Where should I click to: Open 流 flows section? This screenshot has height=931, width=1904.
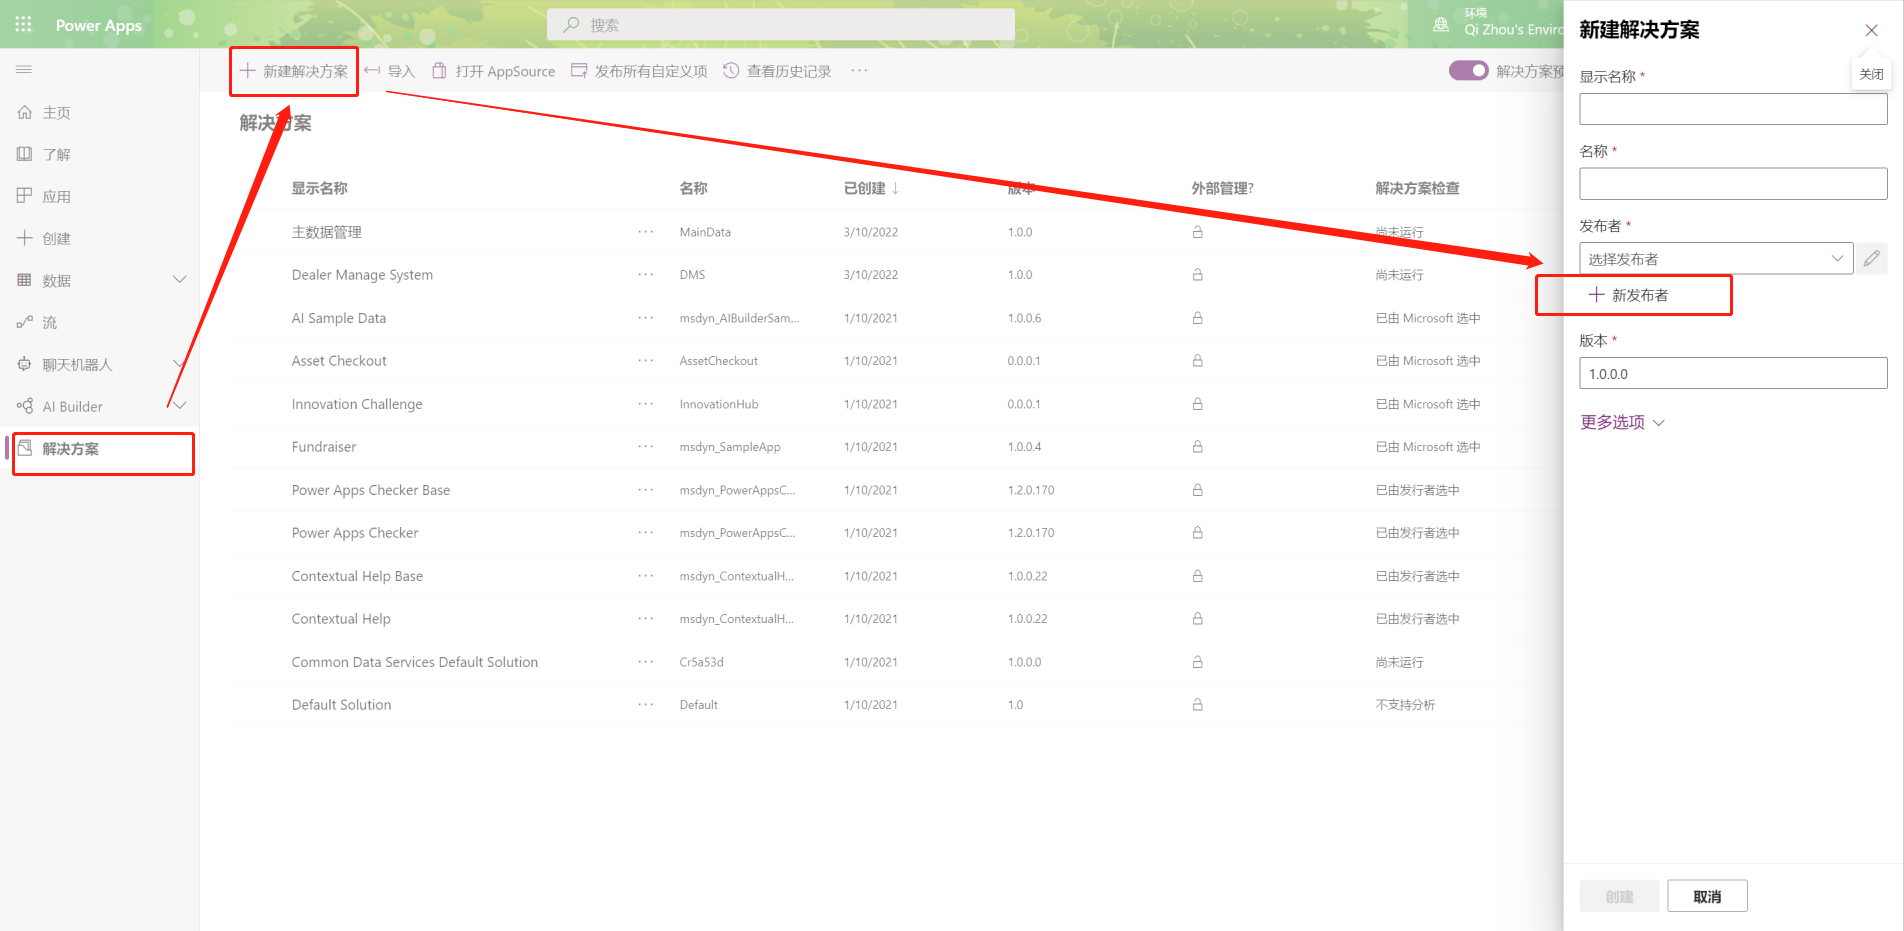[50, 323]
